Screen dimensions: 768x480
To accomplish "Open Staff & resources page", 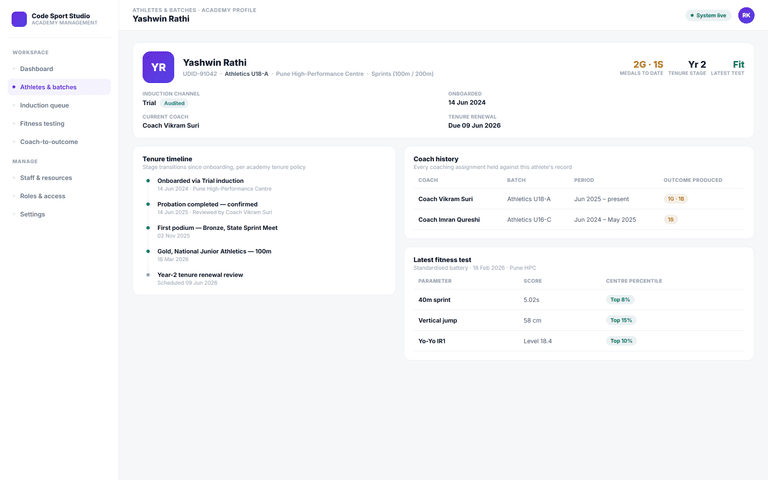I will 59,178.
